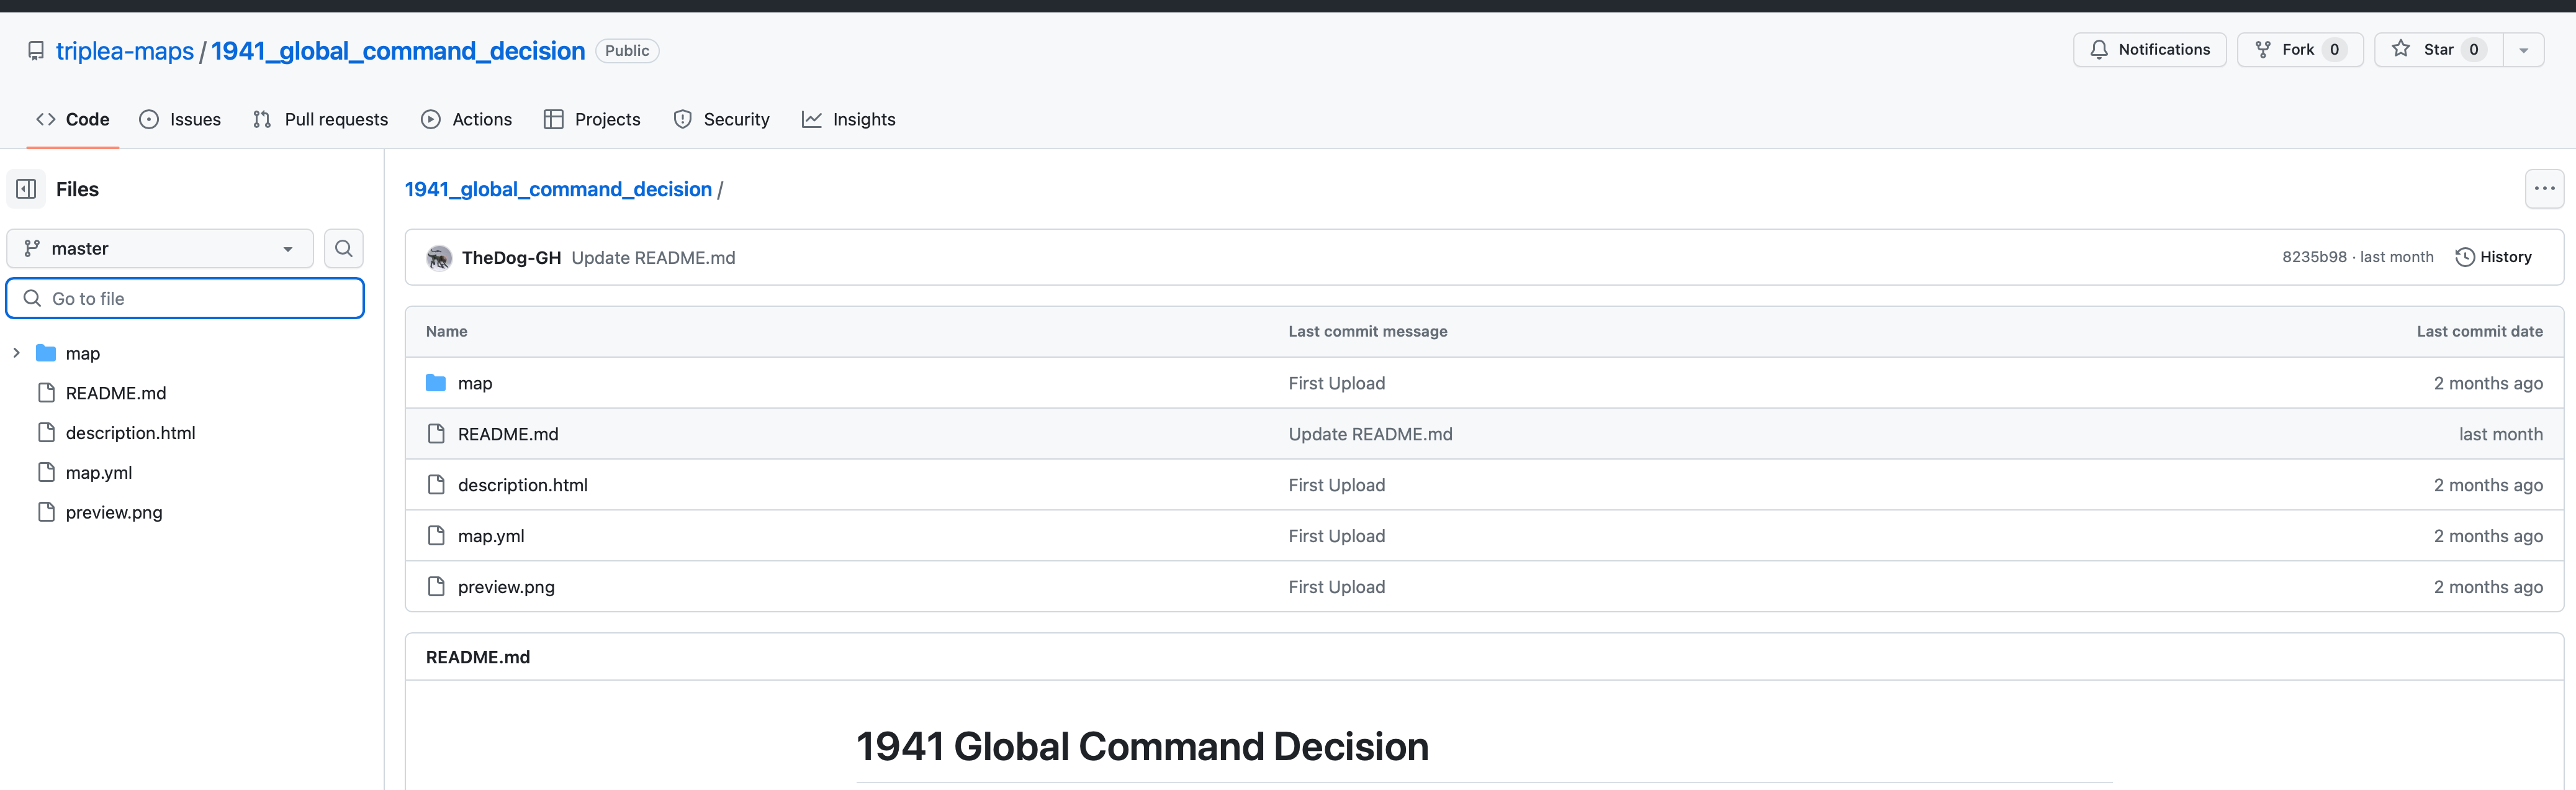
Task: Open map.yml in the file table
Action: [491, 536]
